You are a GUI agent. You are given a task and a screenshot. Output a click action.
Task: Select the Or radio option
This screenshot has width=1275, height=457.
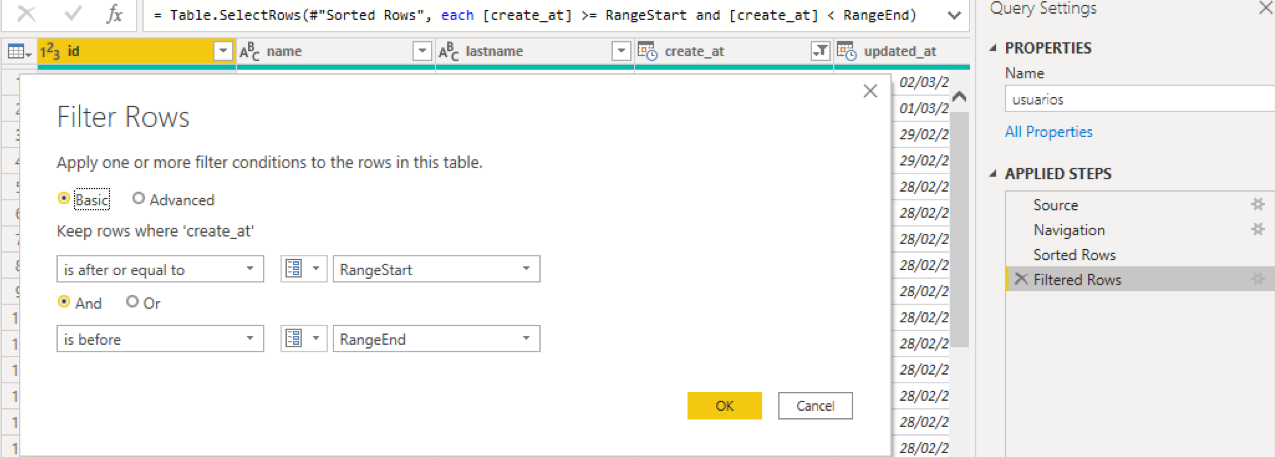click(132, 302)
